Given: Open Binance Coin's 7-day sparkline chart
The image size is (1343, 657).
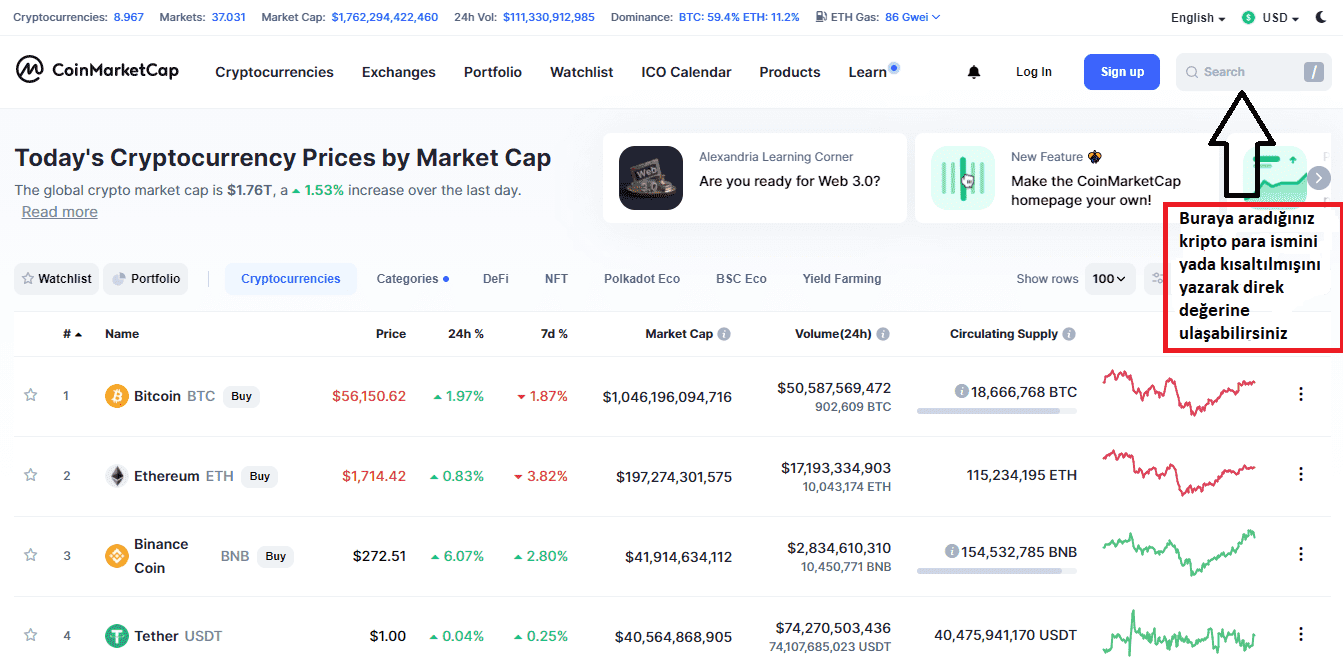Looking at the screenshot, I should pos(1179,552).
